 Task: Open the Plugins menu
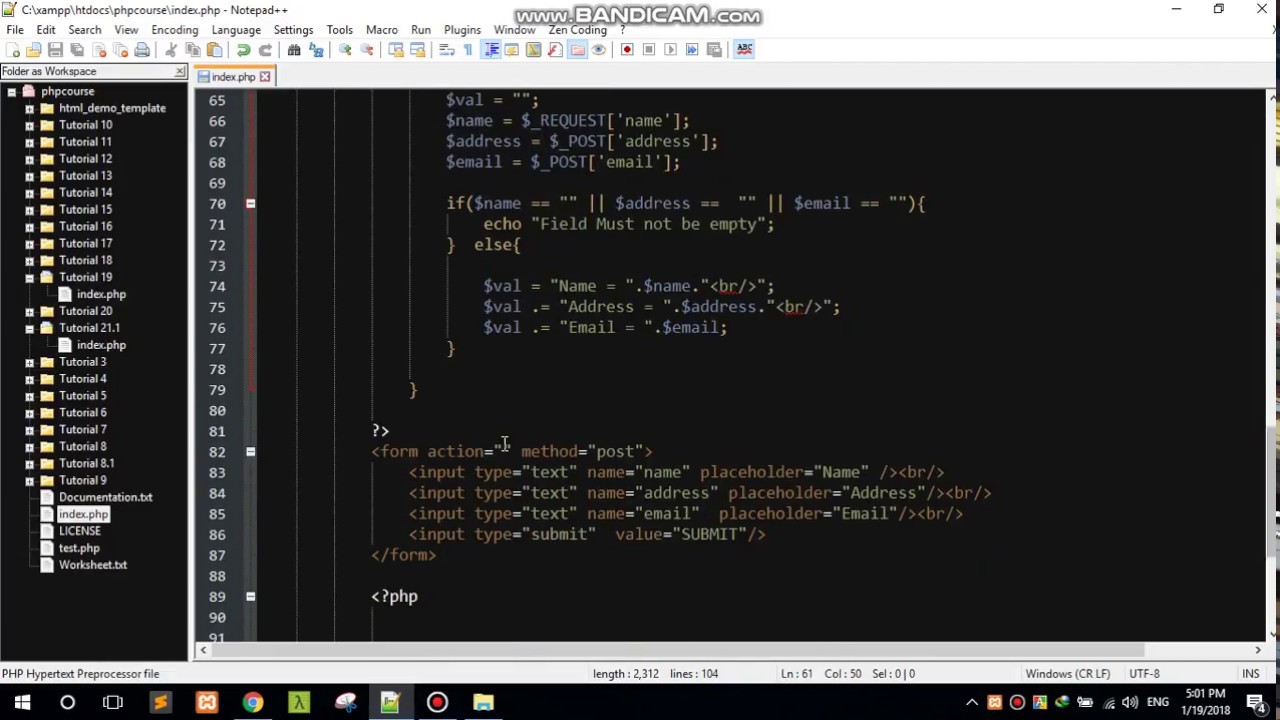(462, 30)
